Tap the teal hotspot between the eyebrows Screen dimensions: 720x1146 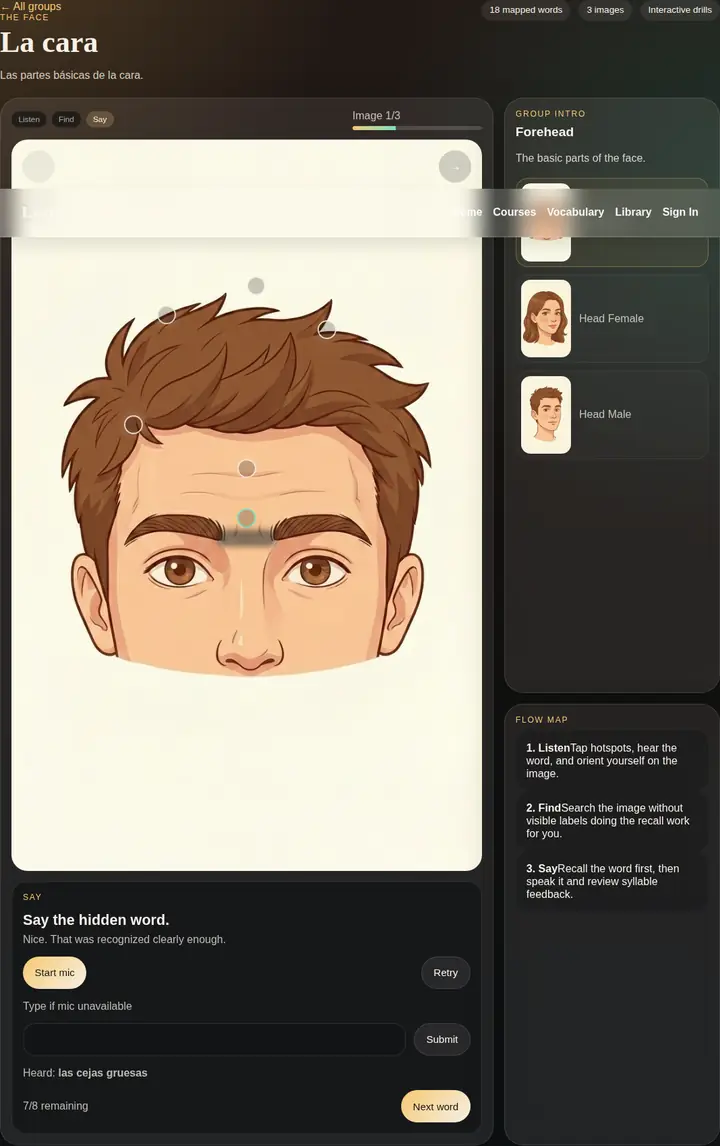point(247,518)
